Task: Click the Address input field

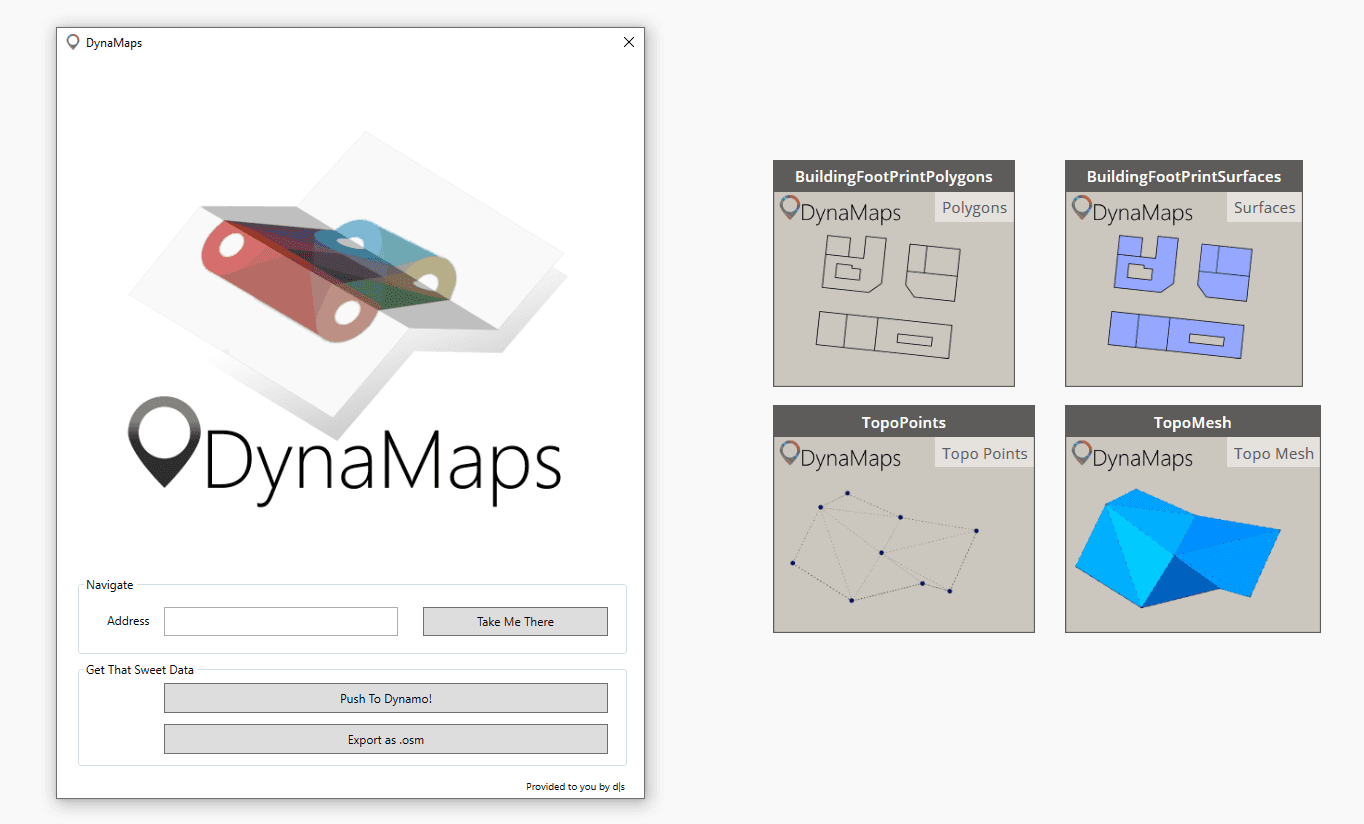Action: tap(281, 621)
